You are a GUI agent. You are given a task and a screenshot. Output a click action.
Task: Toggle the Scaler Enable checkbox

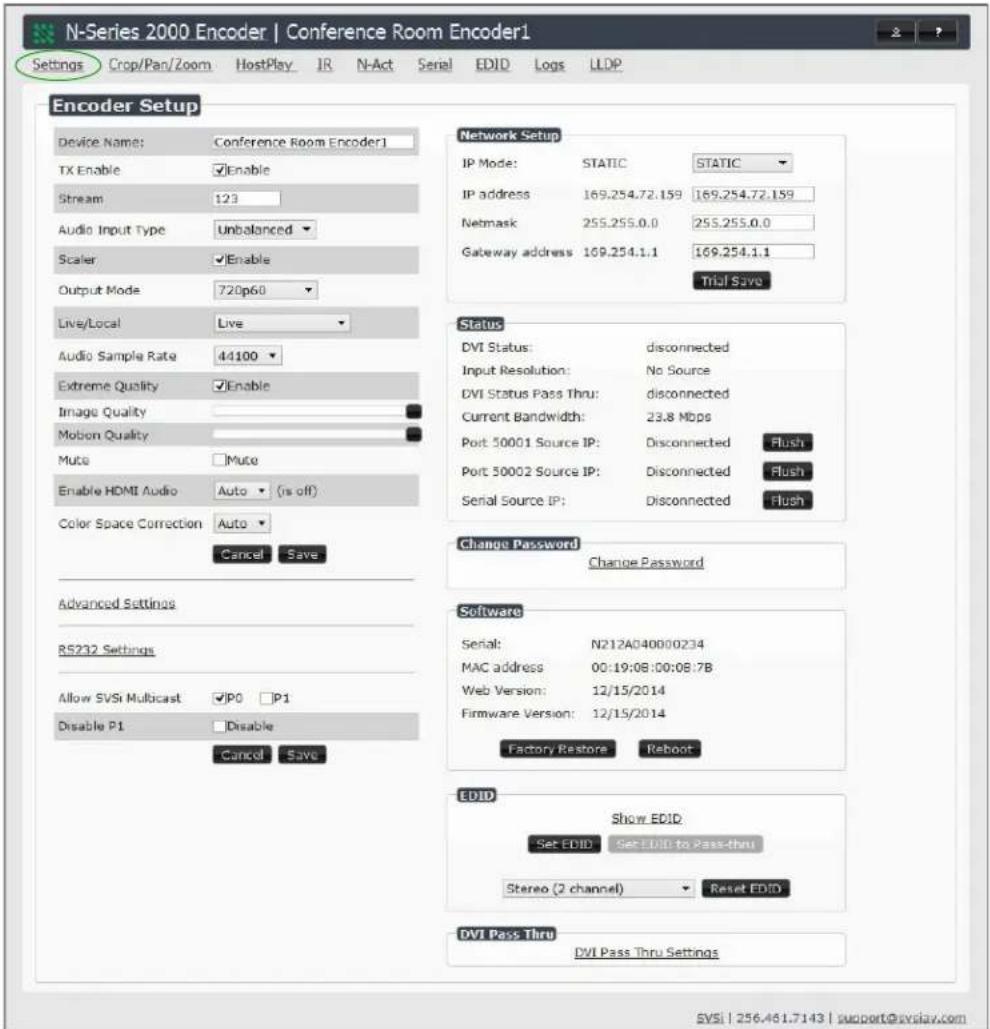(x=219, y=259)
